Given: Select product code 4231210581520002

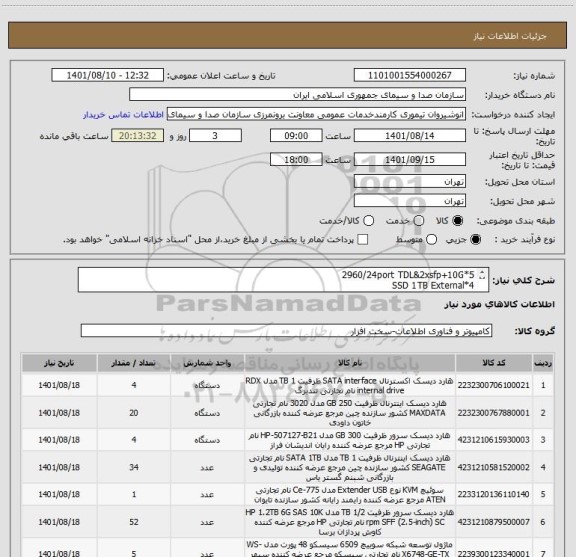Looking at the screenshot, I should 493,467.
